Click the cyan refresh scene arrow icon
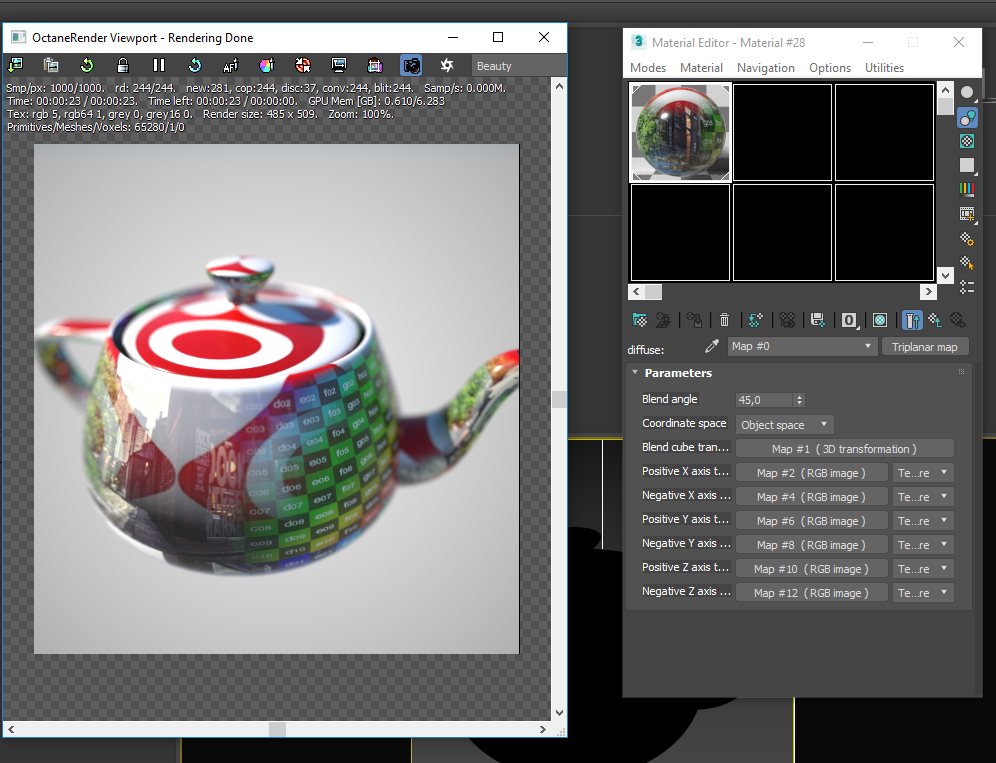 (x=195, y=65)
